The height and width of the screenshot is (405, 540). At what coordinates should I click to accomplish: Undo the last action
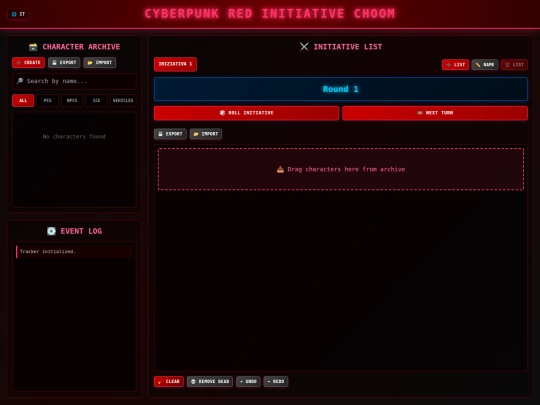point(248,381)
